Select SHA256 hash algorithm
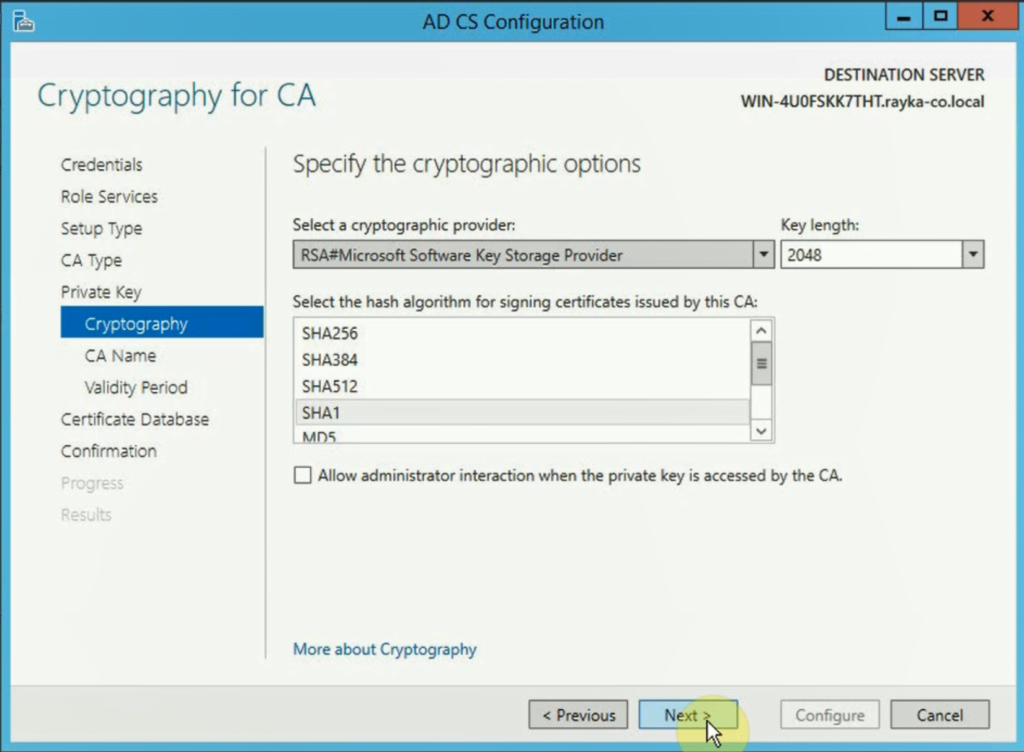 [521, 333]
